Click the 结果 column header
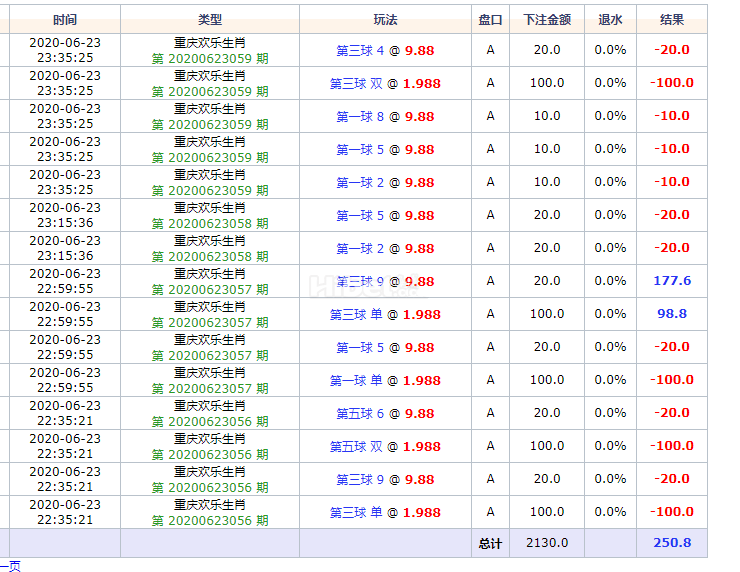 tap(672, 20)
